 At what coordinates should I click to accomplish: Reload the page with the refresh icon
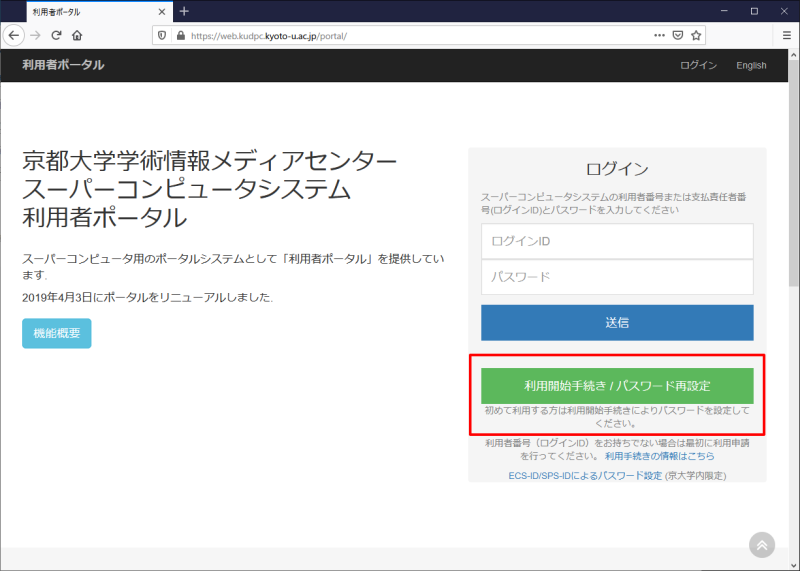56,35
